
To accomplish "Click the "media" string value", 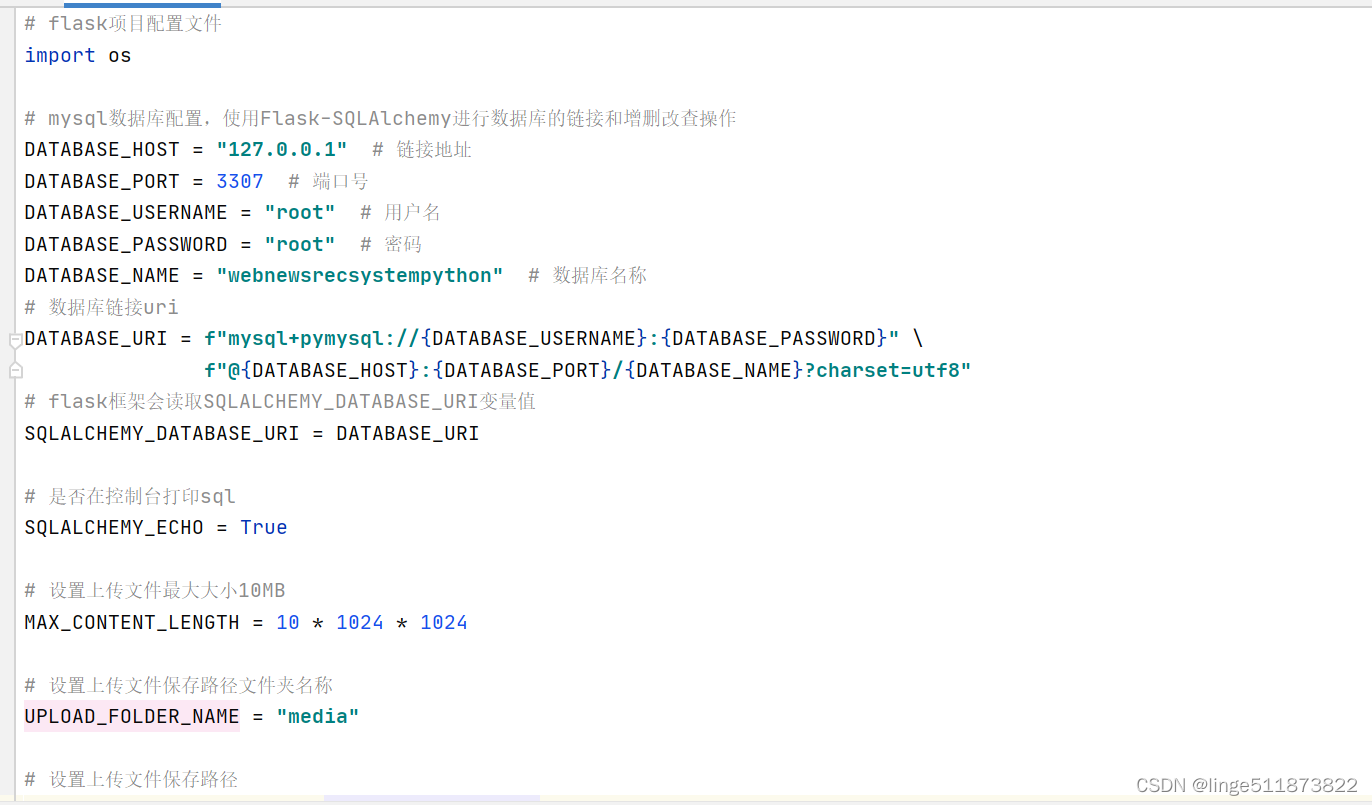I will pos(318,716).
